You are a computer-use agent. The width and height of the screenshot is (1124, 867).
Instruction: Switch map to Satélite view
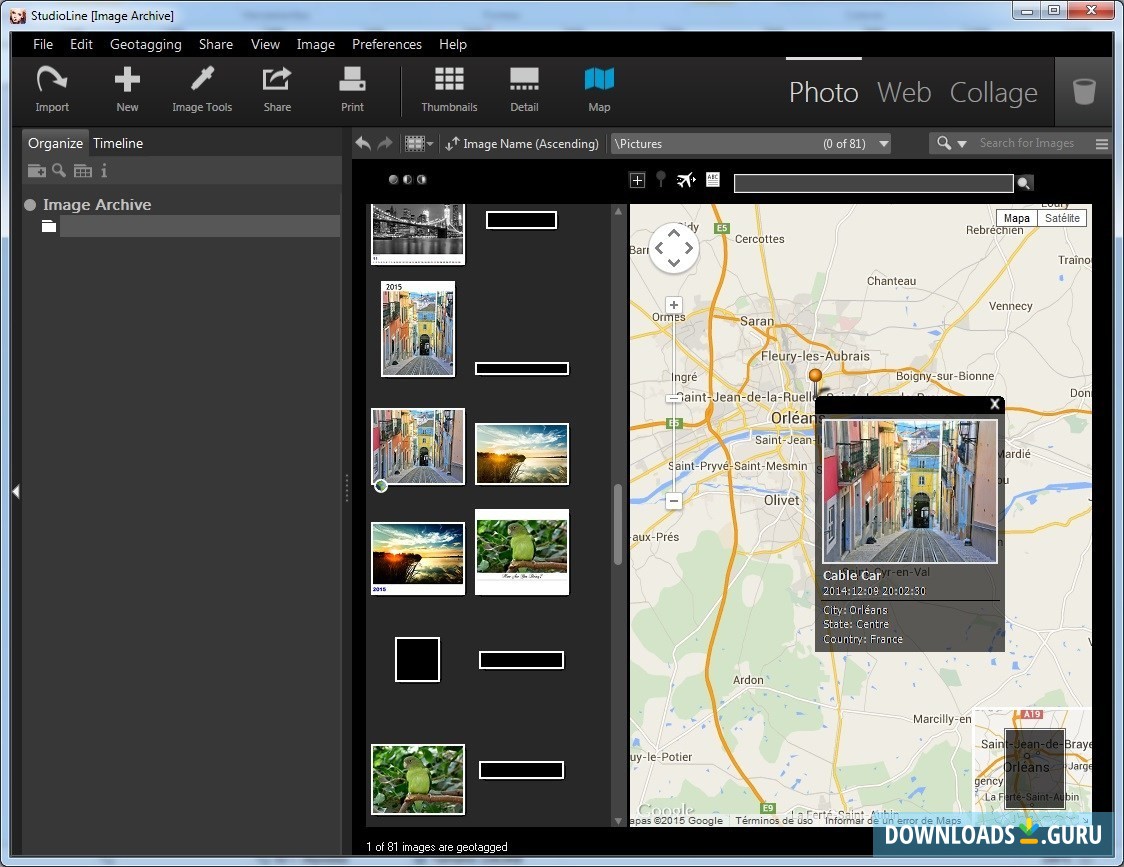click(x=1062, y=218)
